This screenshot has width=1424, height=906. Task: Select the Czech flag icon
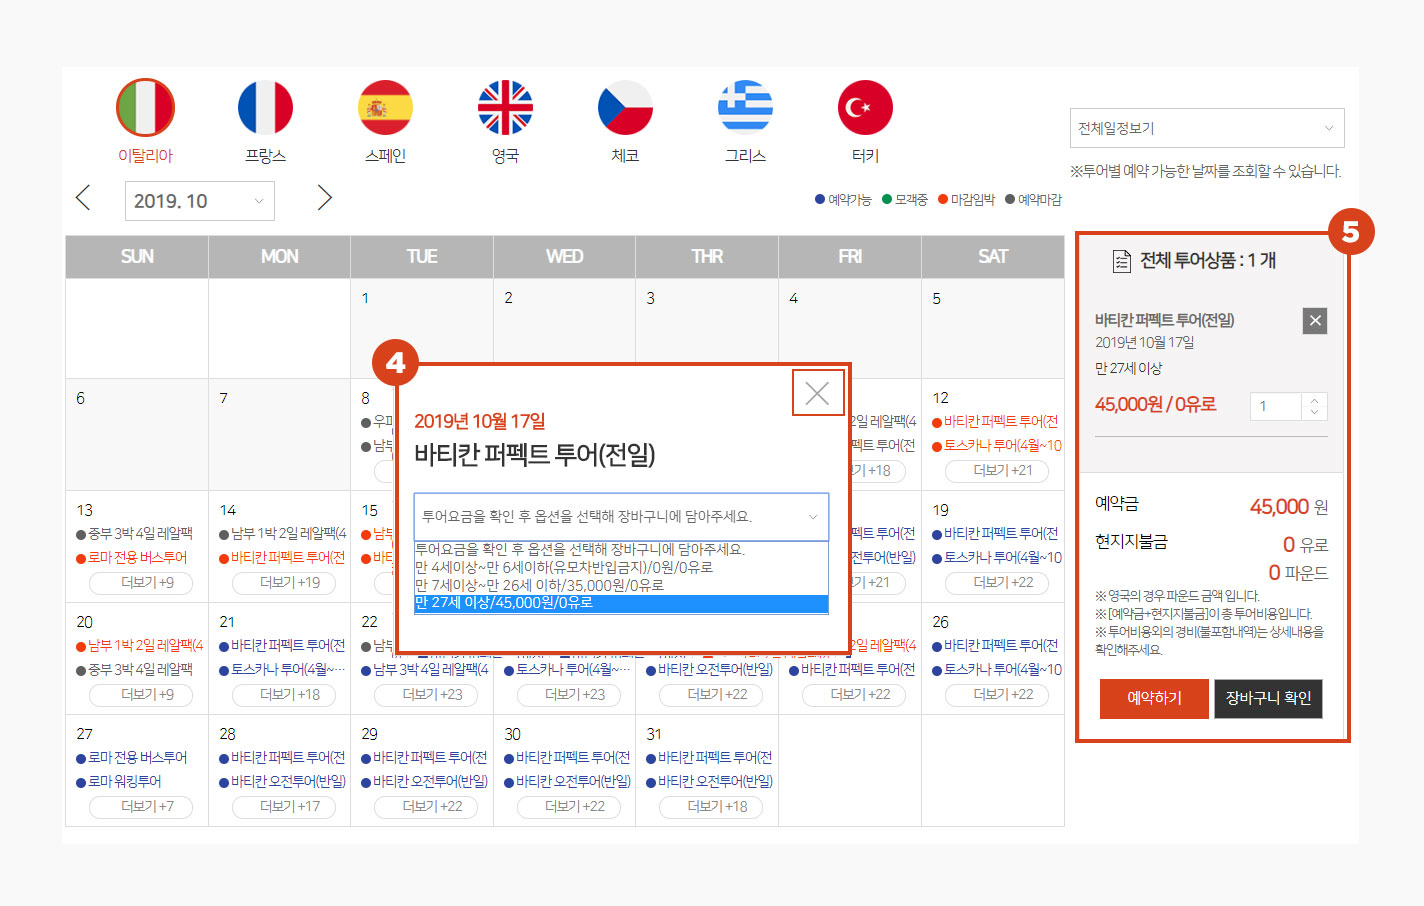click(625, 107)
